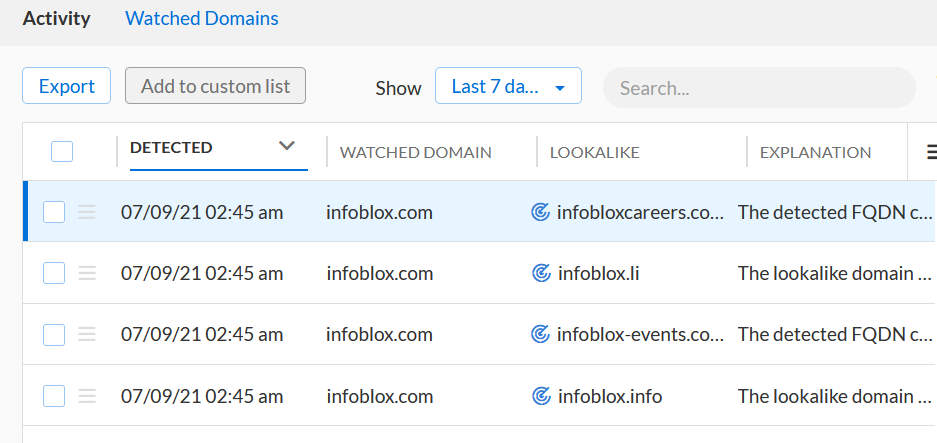Click the target icon next to infoblox.info
The image size is (937, 443).
pos(541,397)
